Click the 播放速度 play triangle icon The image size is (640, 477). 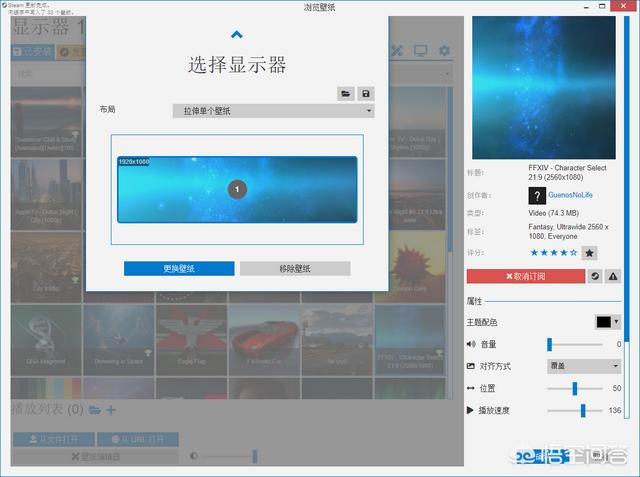470,410
